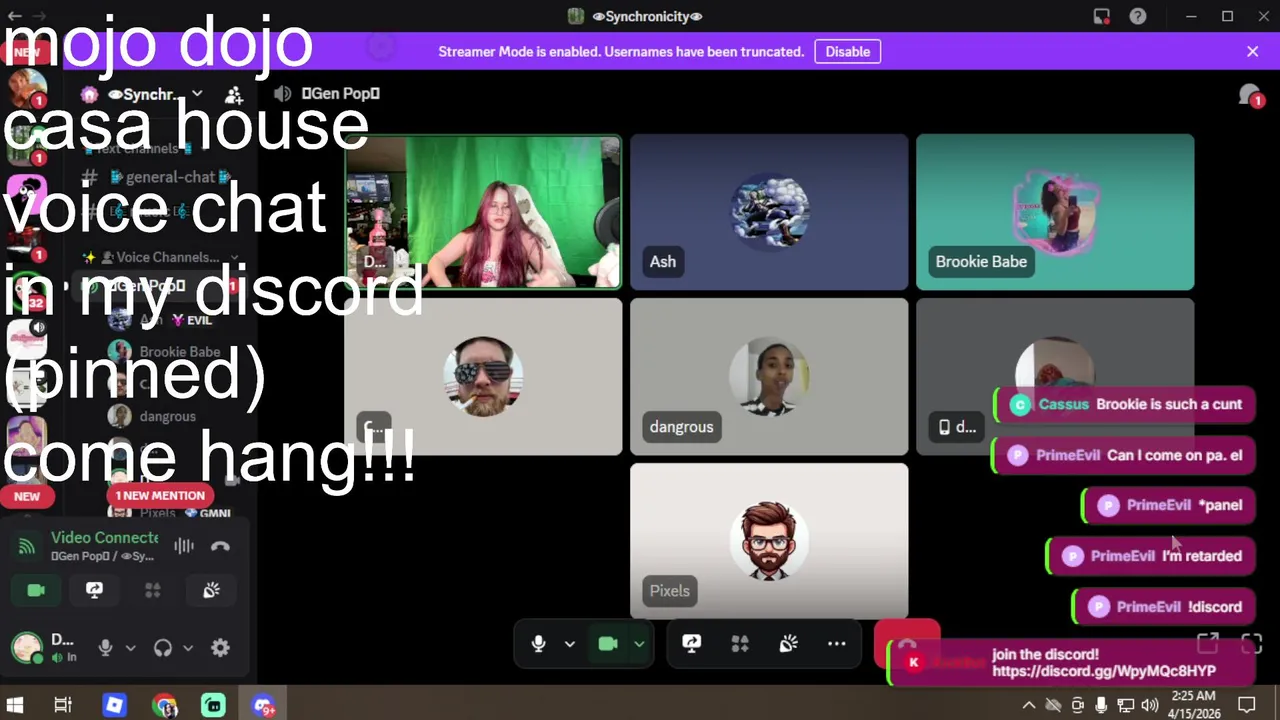Open the discord.gg invite link in the overlay
Image resolution: width=1280 pixels, height=720 pixels.
[1104, 671]
